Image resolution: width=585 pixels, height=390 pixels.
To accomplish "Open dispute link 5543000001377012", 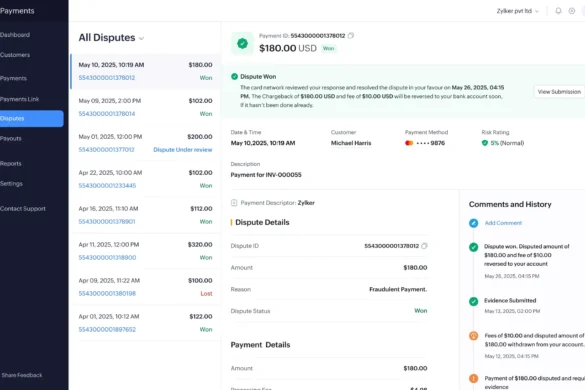I will [106, 150].
